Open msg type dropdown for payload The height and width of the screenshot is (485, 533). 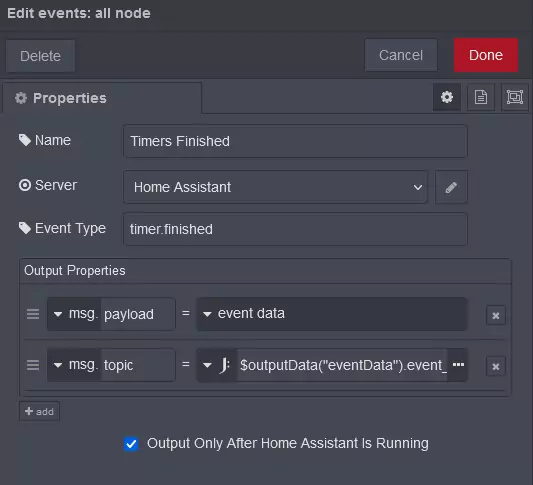pyautogui.click(x=74, y=314)
